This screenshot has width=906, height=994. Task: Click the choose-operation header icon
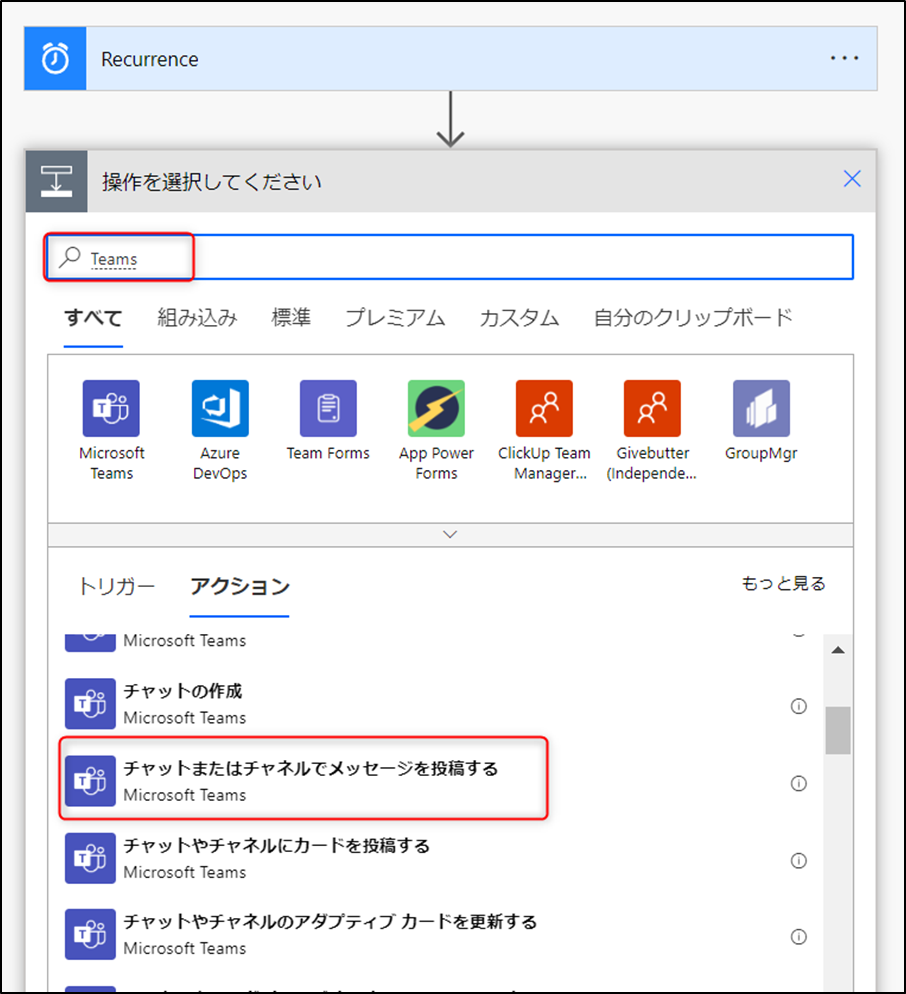[x=56, y=181]
